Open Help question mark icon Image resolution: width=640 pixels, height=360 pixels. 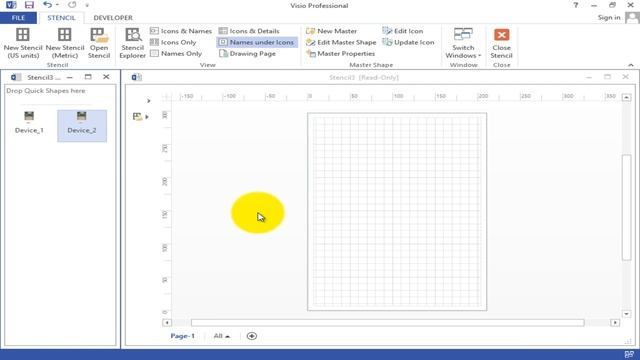pyautogui.click(x=576, y=5)
